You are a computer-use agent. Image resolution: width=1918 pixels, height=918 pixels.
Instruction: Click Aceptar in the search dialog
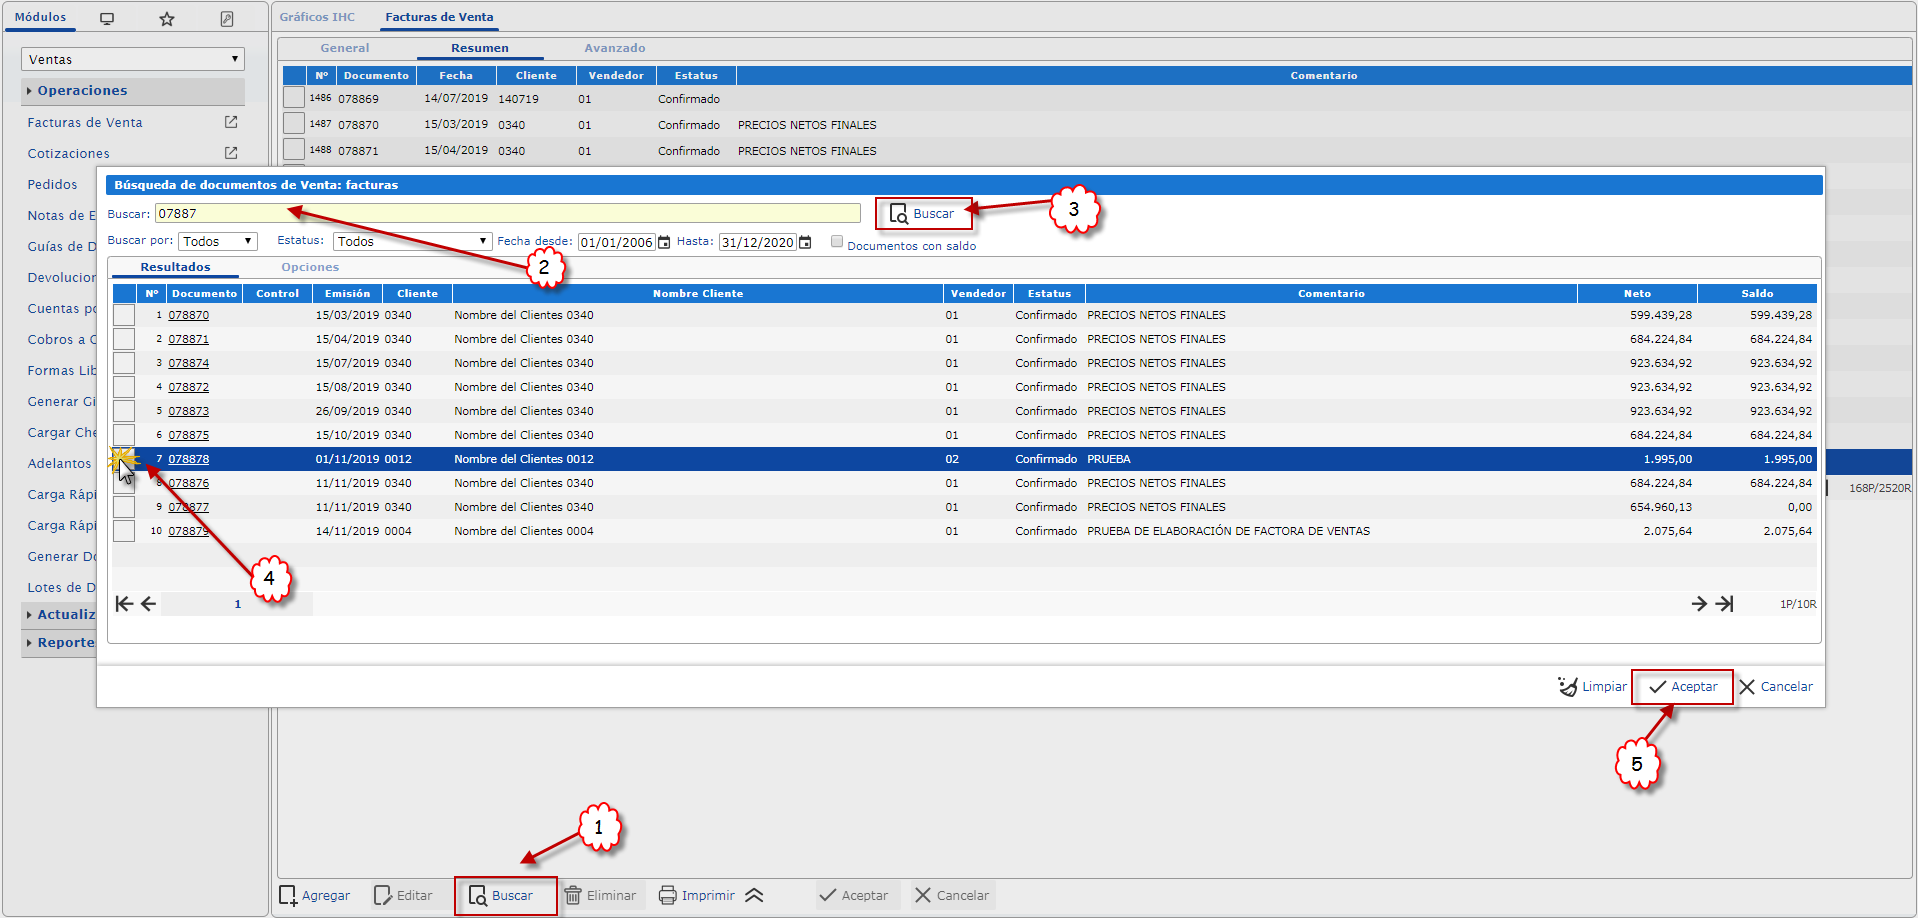click(x=1683, y=687)
